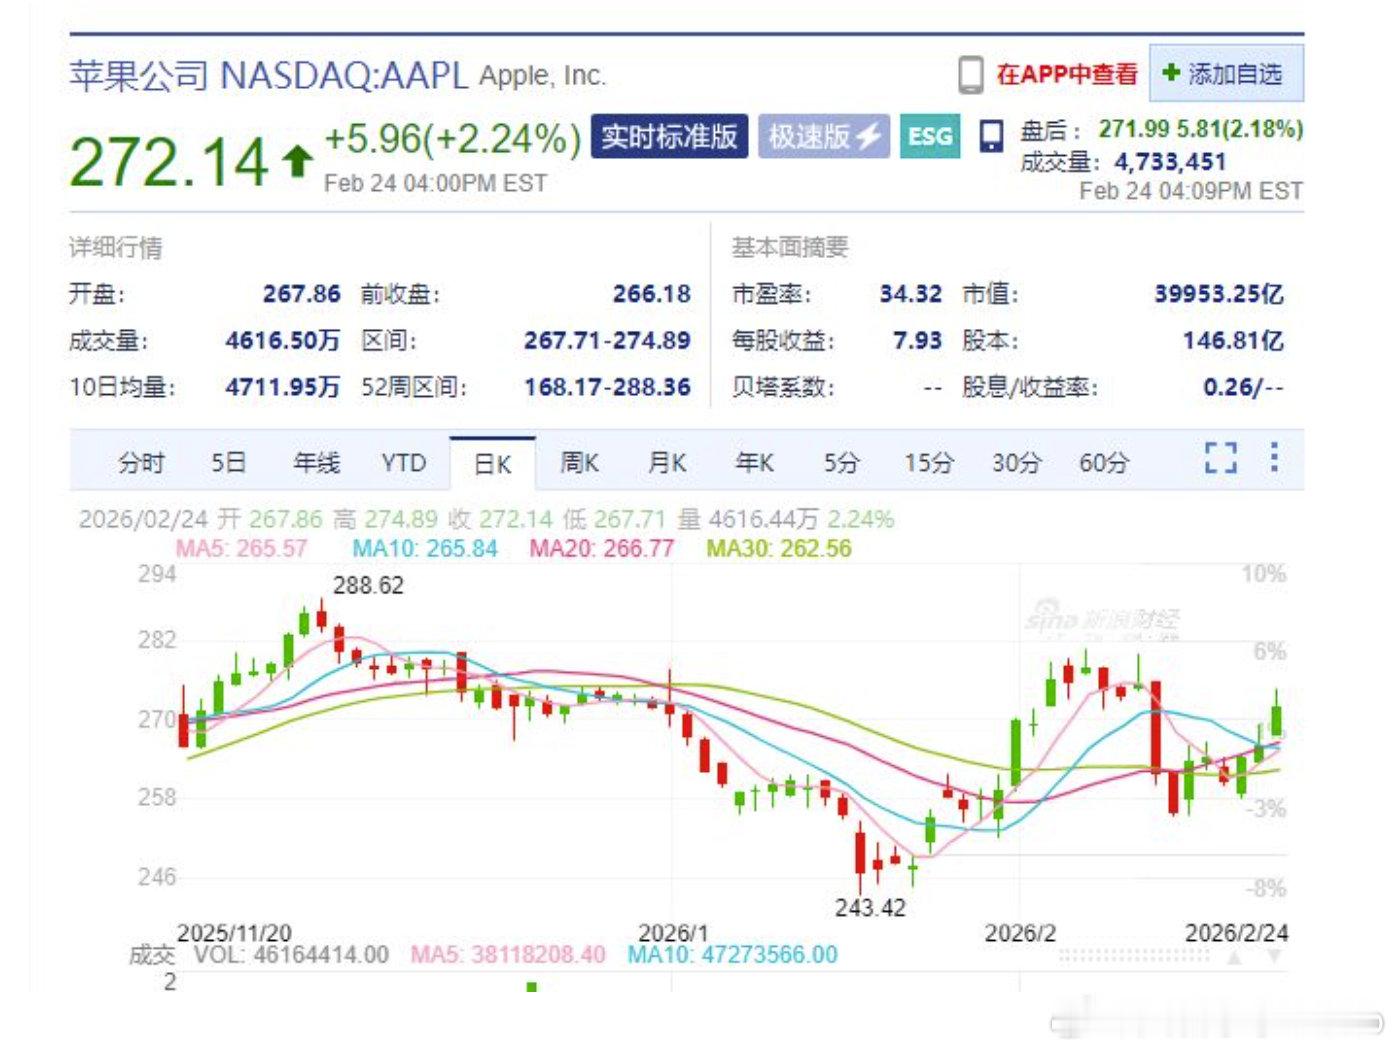Click the dotted drag handle under the chart

point(1133,954)
